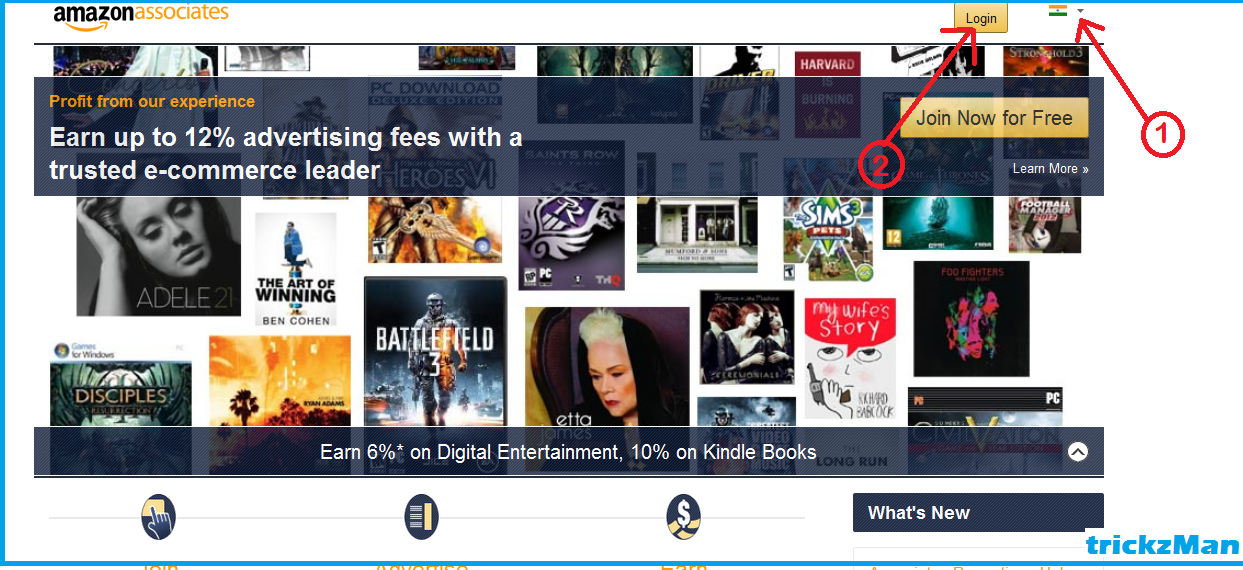Click the What's New panel header

pos(978,513)
